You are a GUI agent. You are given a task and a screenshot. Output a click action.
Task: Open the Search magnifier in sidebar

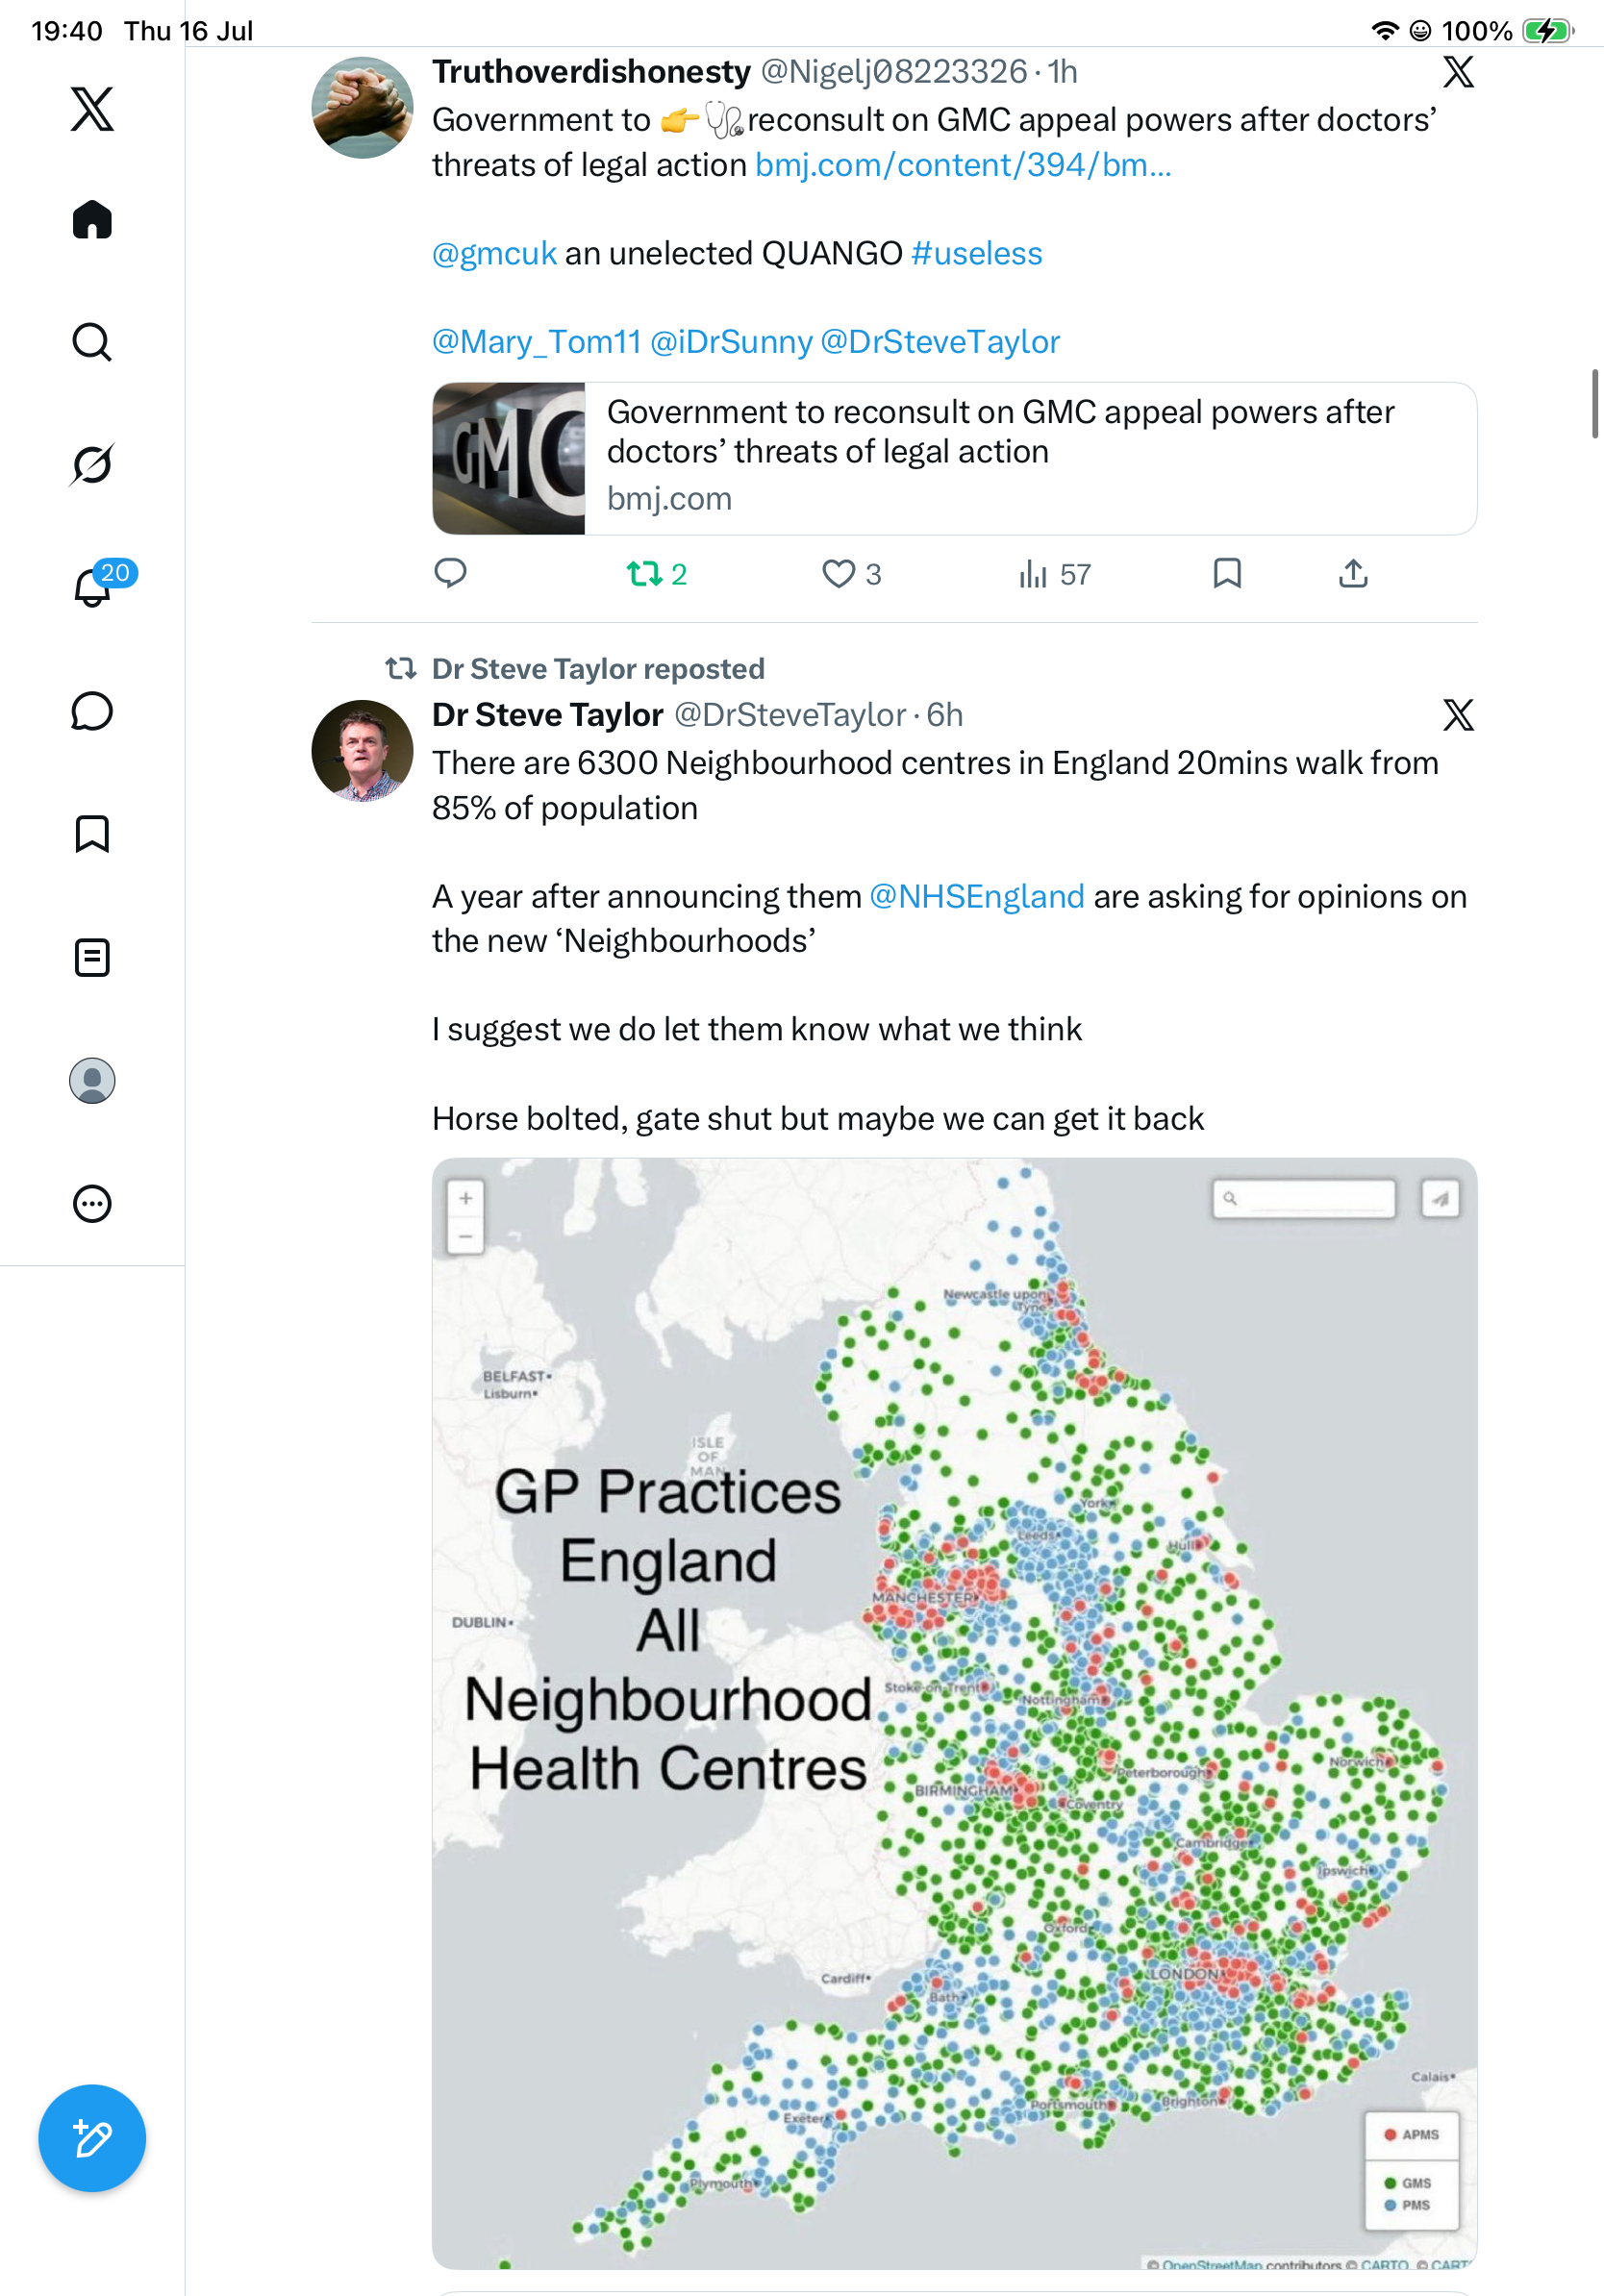tap(92, 342)
